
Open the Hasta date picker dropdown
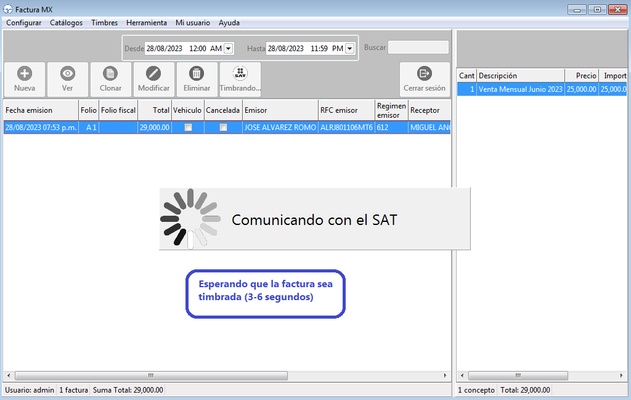[350, 49]
